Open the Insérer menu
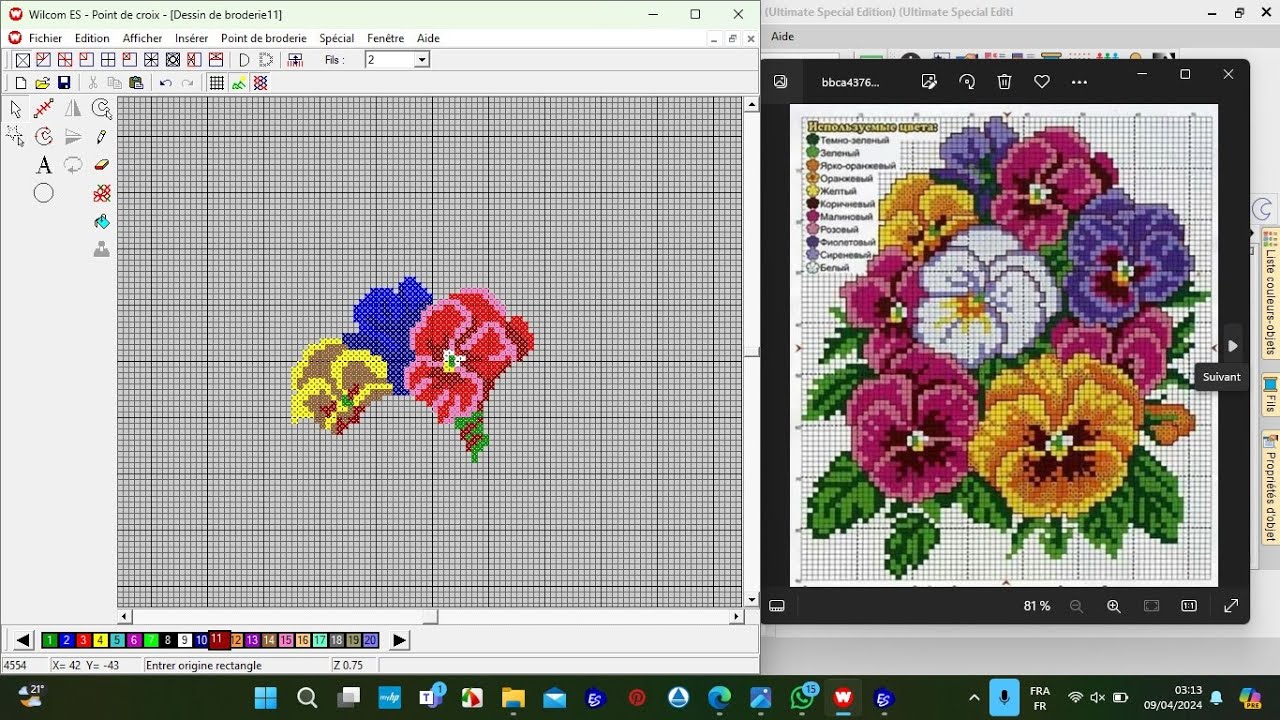 click(x=192, y=38)
